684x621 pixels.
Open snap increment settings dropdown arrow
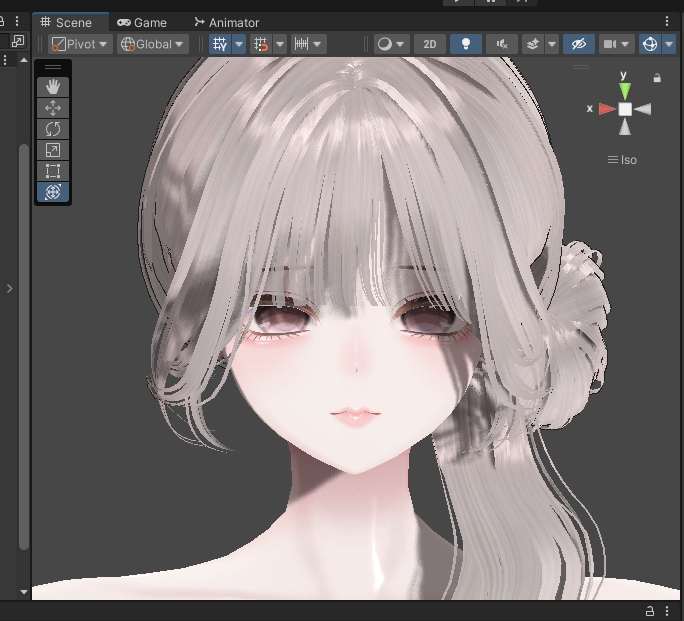(x=317, y=44)
